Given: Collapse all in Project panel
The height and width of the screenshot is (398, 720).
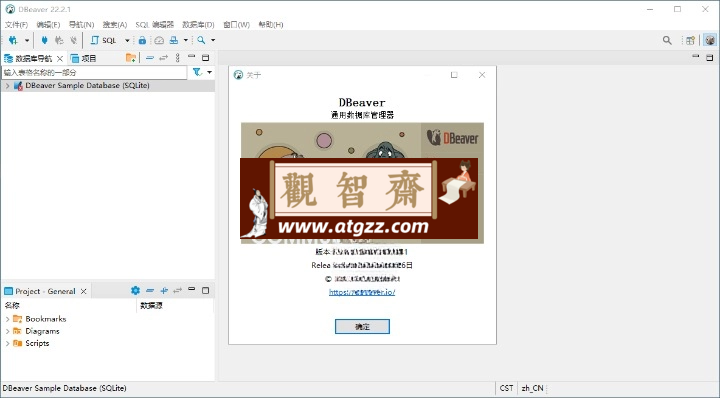Looking at the screenshot, I should pos(150,291).
